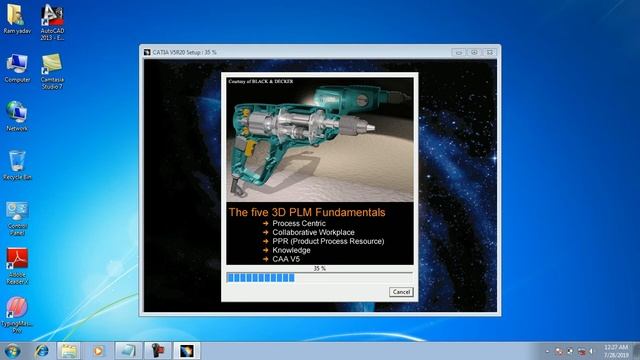Select the Computer desktop icon
This screenshot has height=360, width=640.
click(x=17, y=69)
